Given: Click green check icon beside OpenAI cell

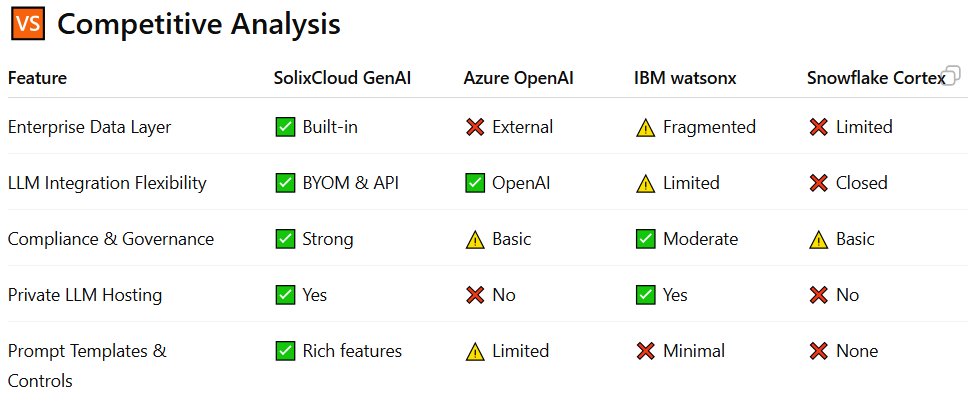Looking at the screenshot, I should click(475, 183).
